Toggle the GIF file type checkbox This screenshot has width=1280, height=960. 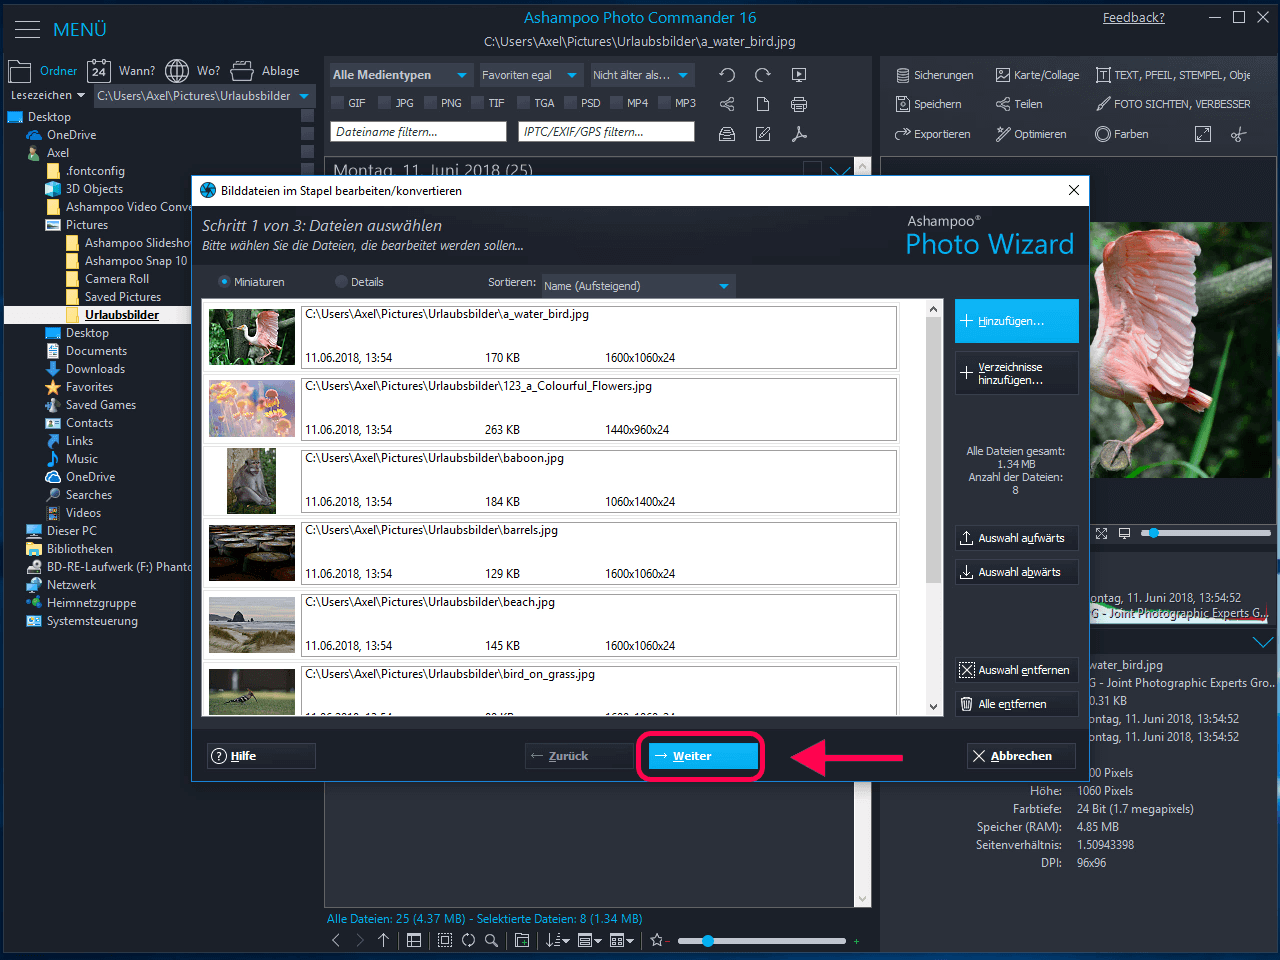click(338, 103)
